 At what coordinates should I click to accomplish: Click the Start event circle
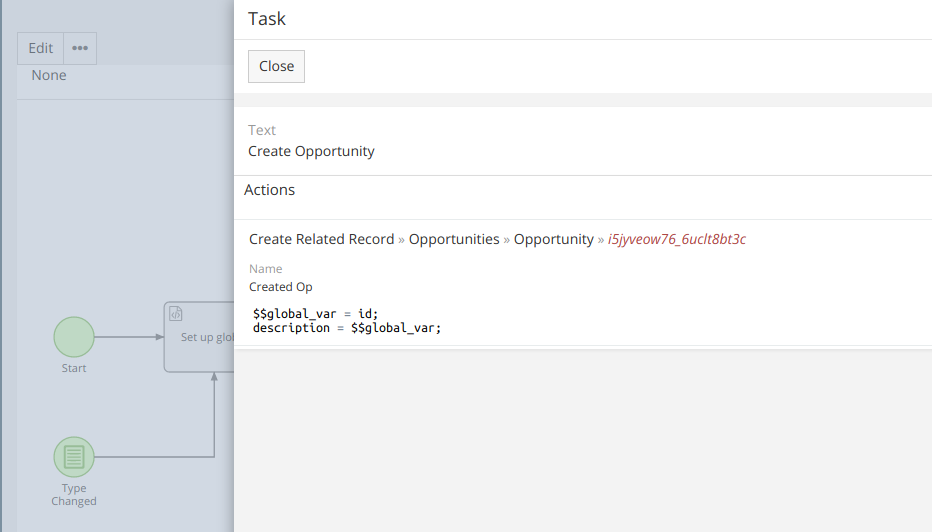(x=74, y=337)
